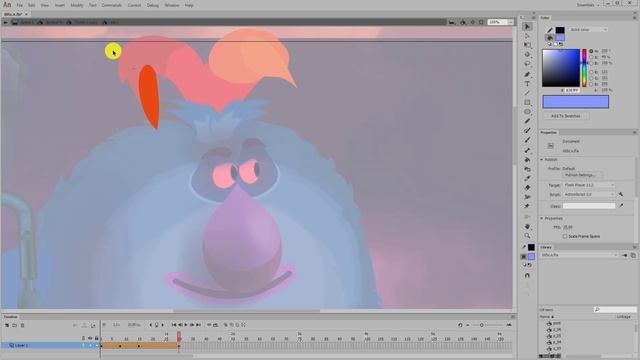Select the Lasso tool
The height and width of the screenshot is (360, 640).
pyautogui.click(x=527, y=64)
